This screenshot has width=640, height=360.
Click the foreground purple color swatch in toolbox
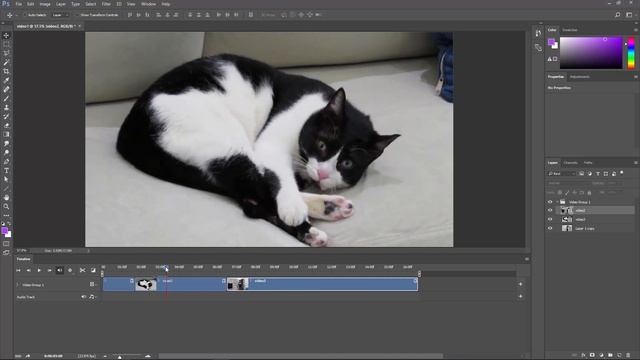(4, 231)
